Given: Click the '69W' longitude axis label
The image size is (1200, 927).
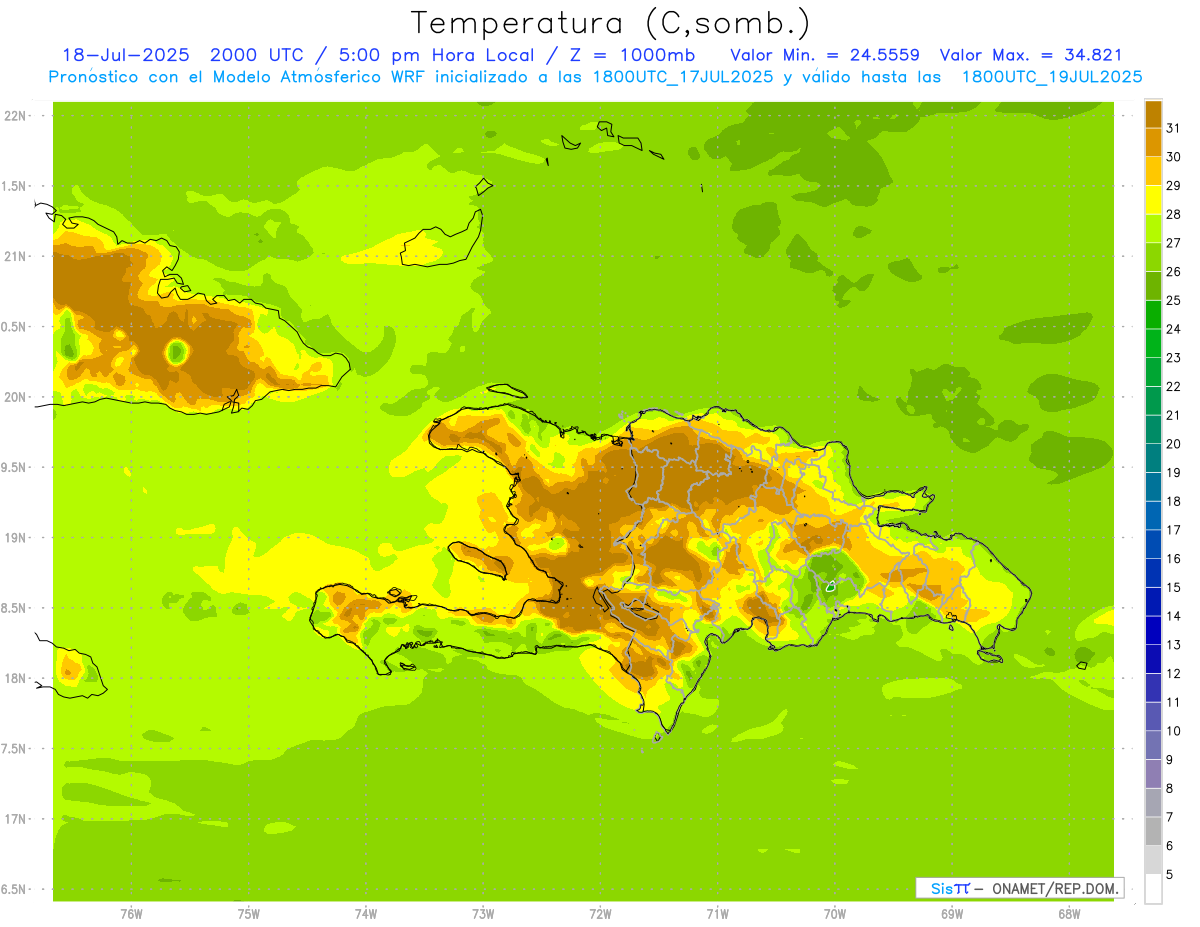Looking at the screenshot, I should pyautogui.click(x=951, y=914).
